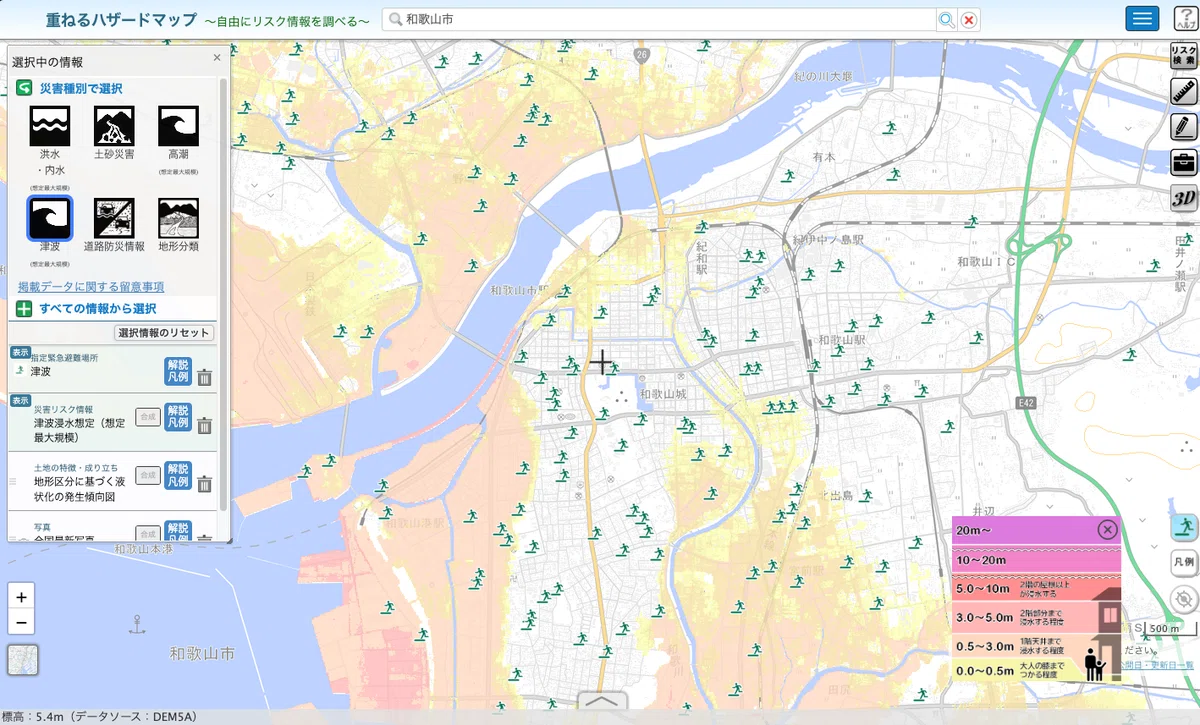
Task: Click the 0.0~0.5m legend color band
Action: pyautogui.click(x=1035, y=670)
